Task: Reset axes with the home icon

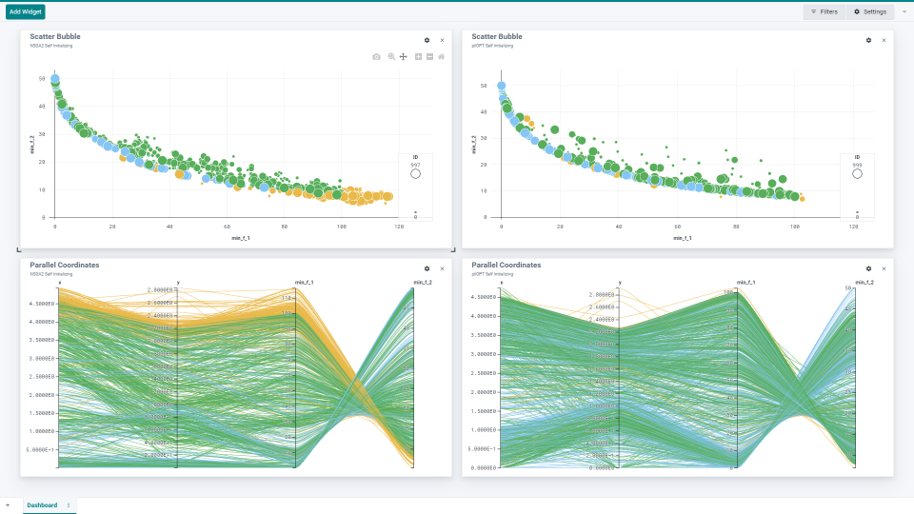Action: [441, 57]
